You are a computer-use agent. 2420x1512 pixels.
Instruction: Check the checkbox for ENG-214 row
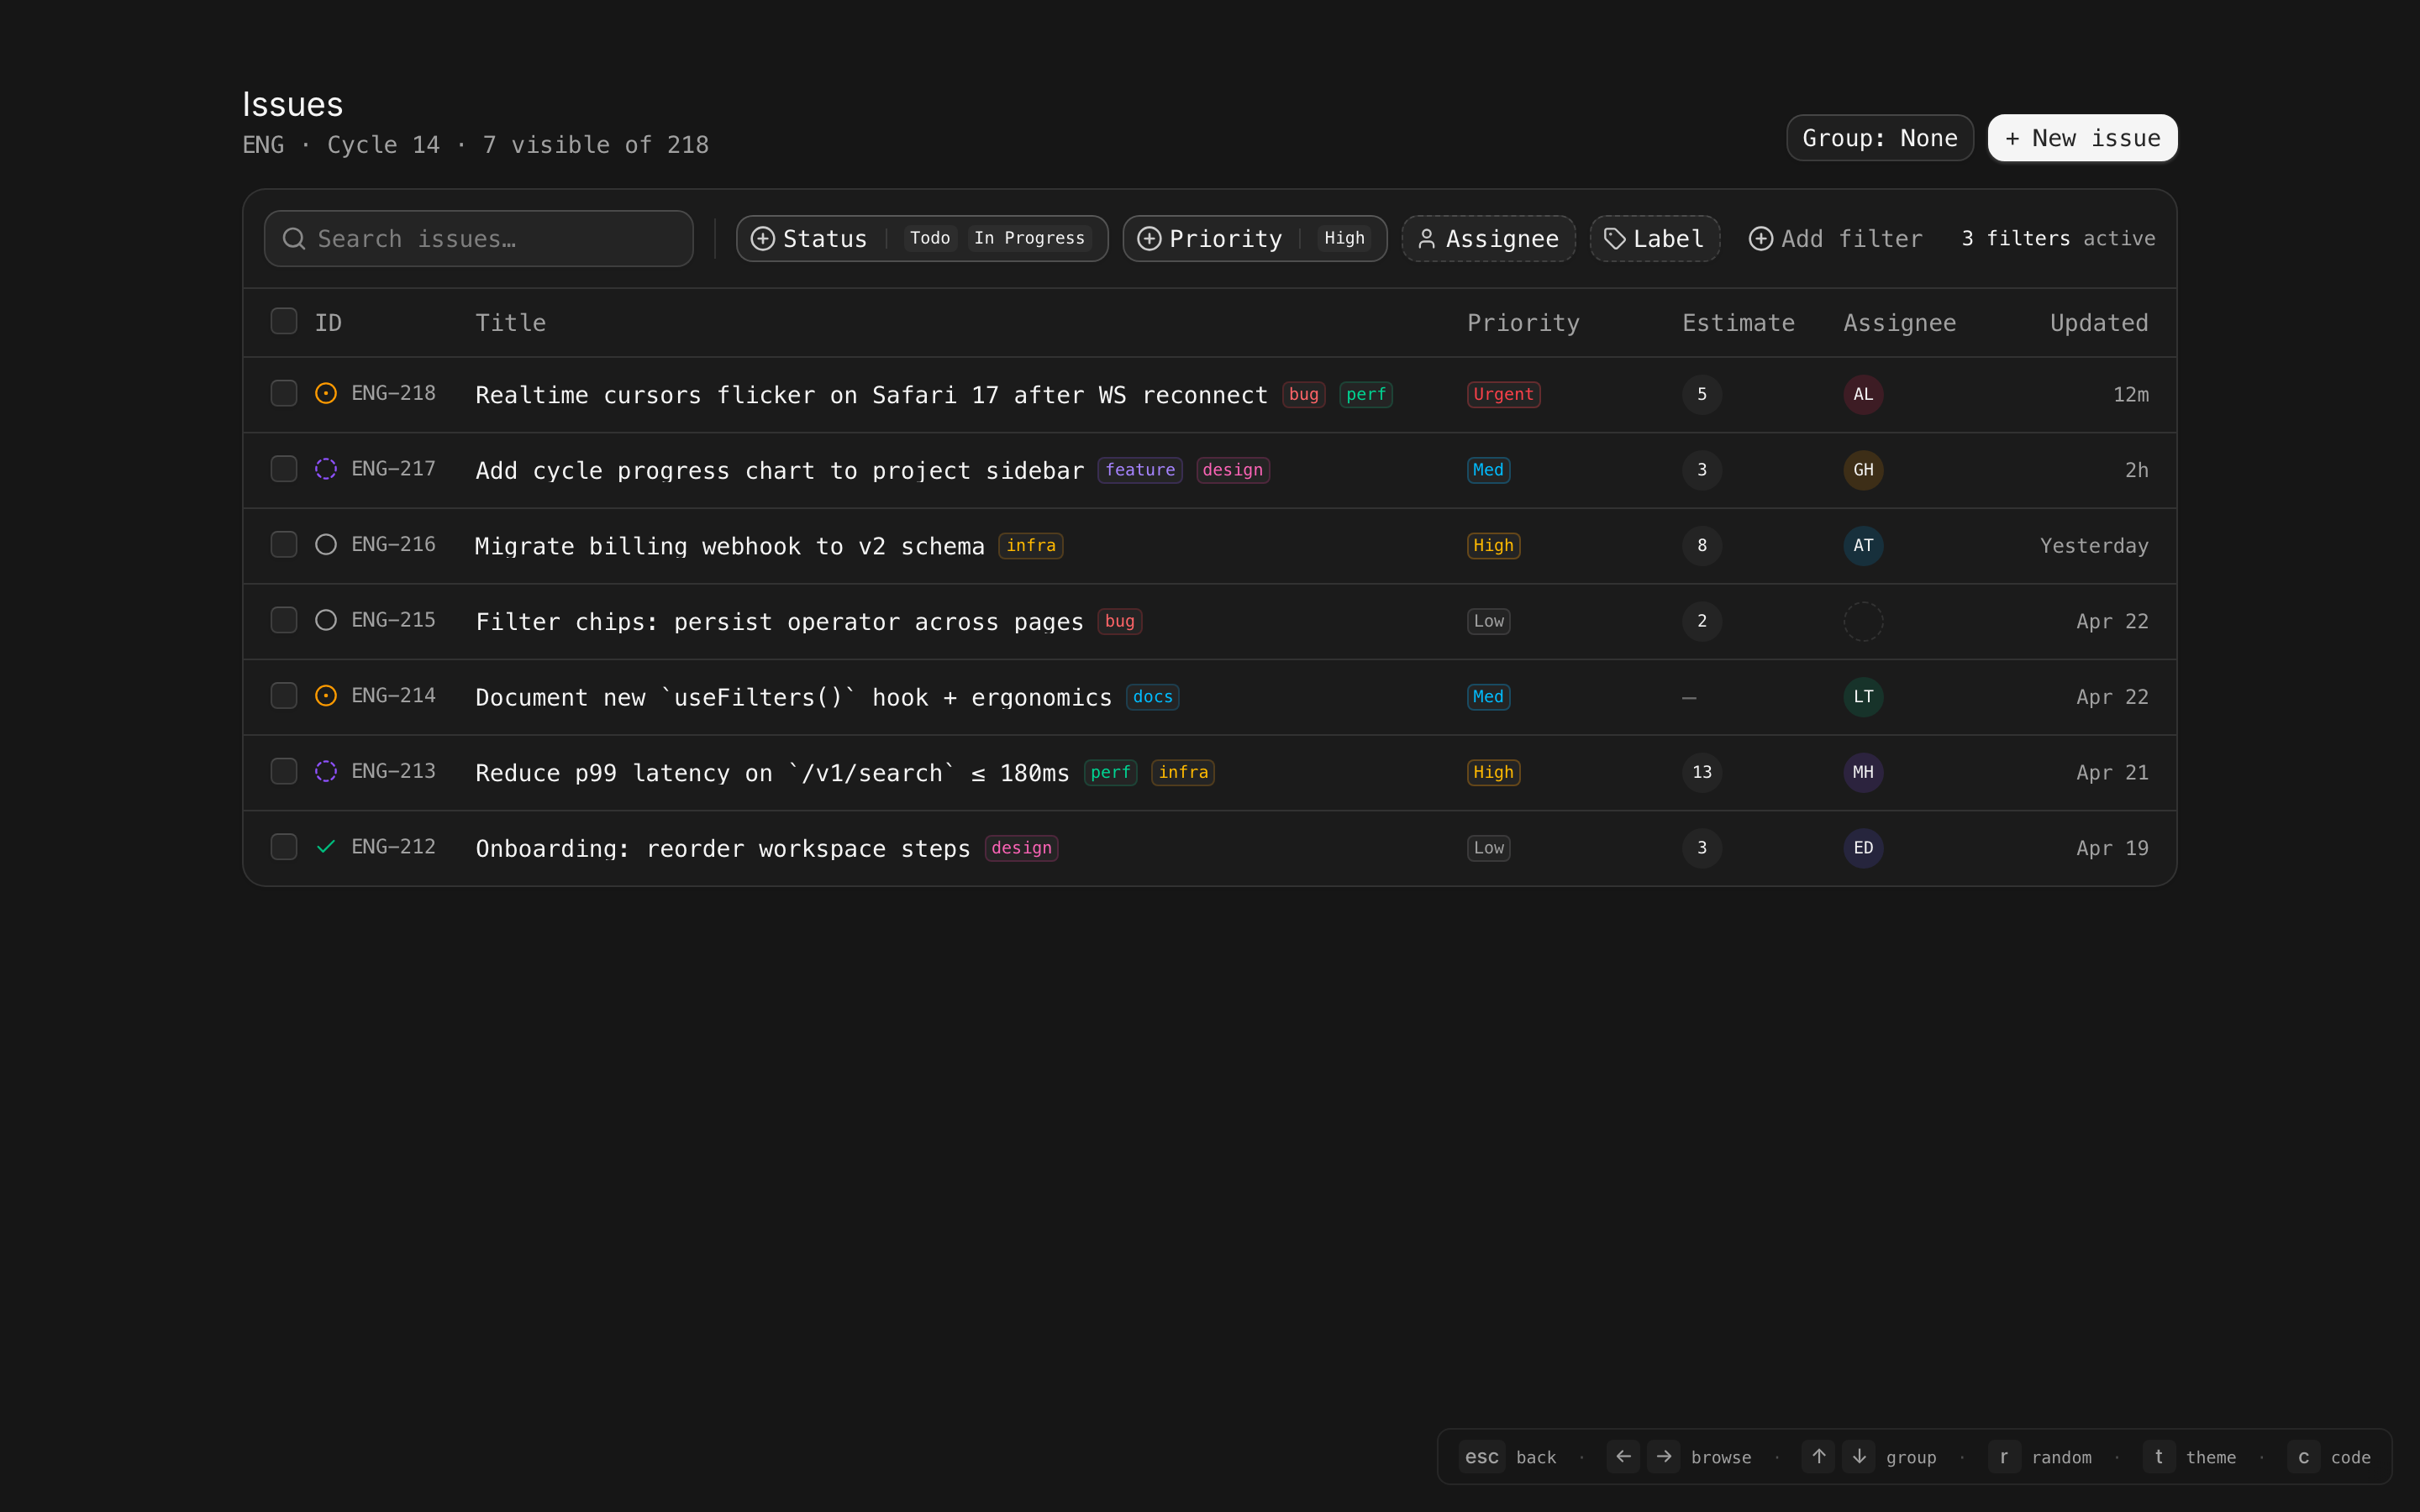284,696
